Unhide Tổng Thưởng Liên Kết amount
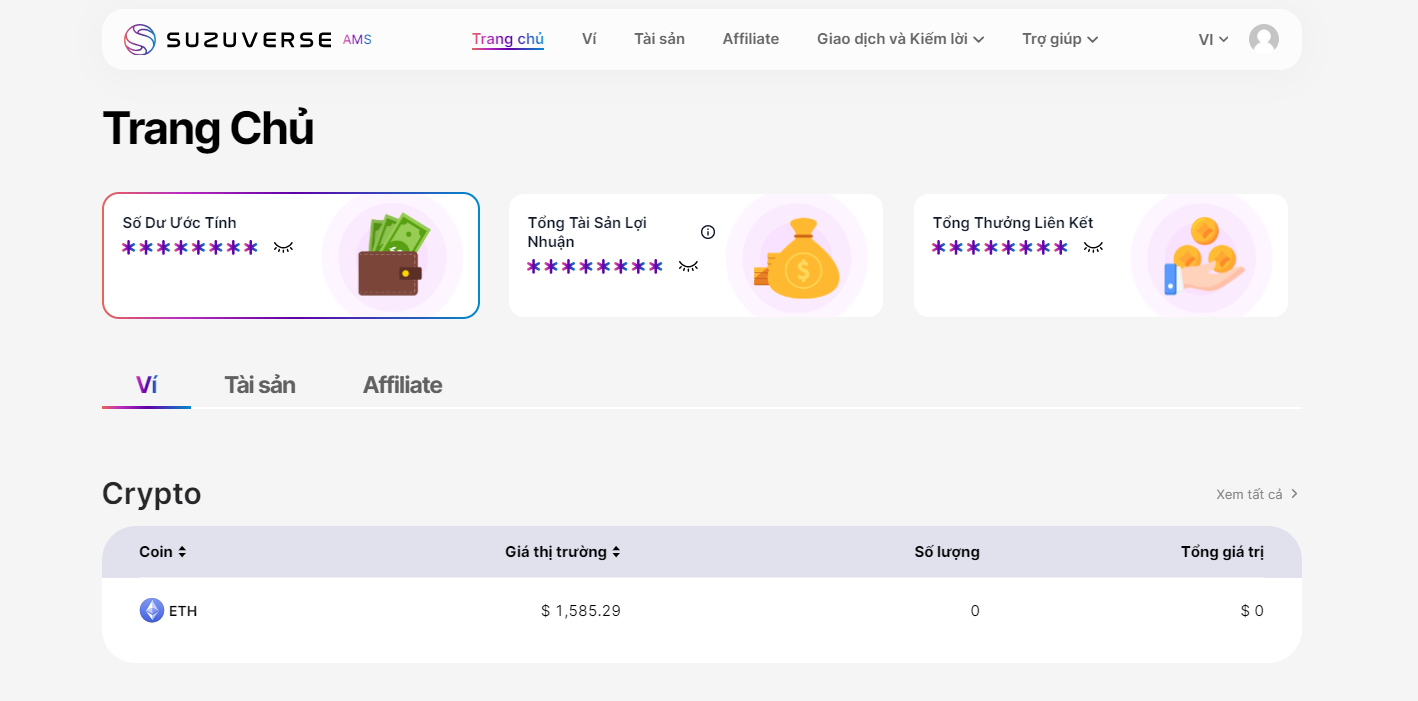1418x701 pixels. (x=1093, y=247)
